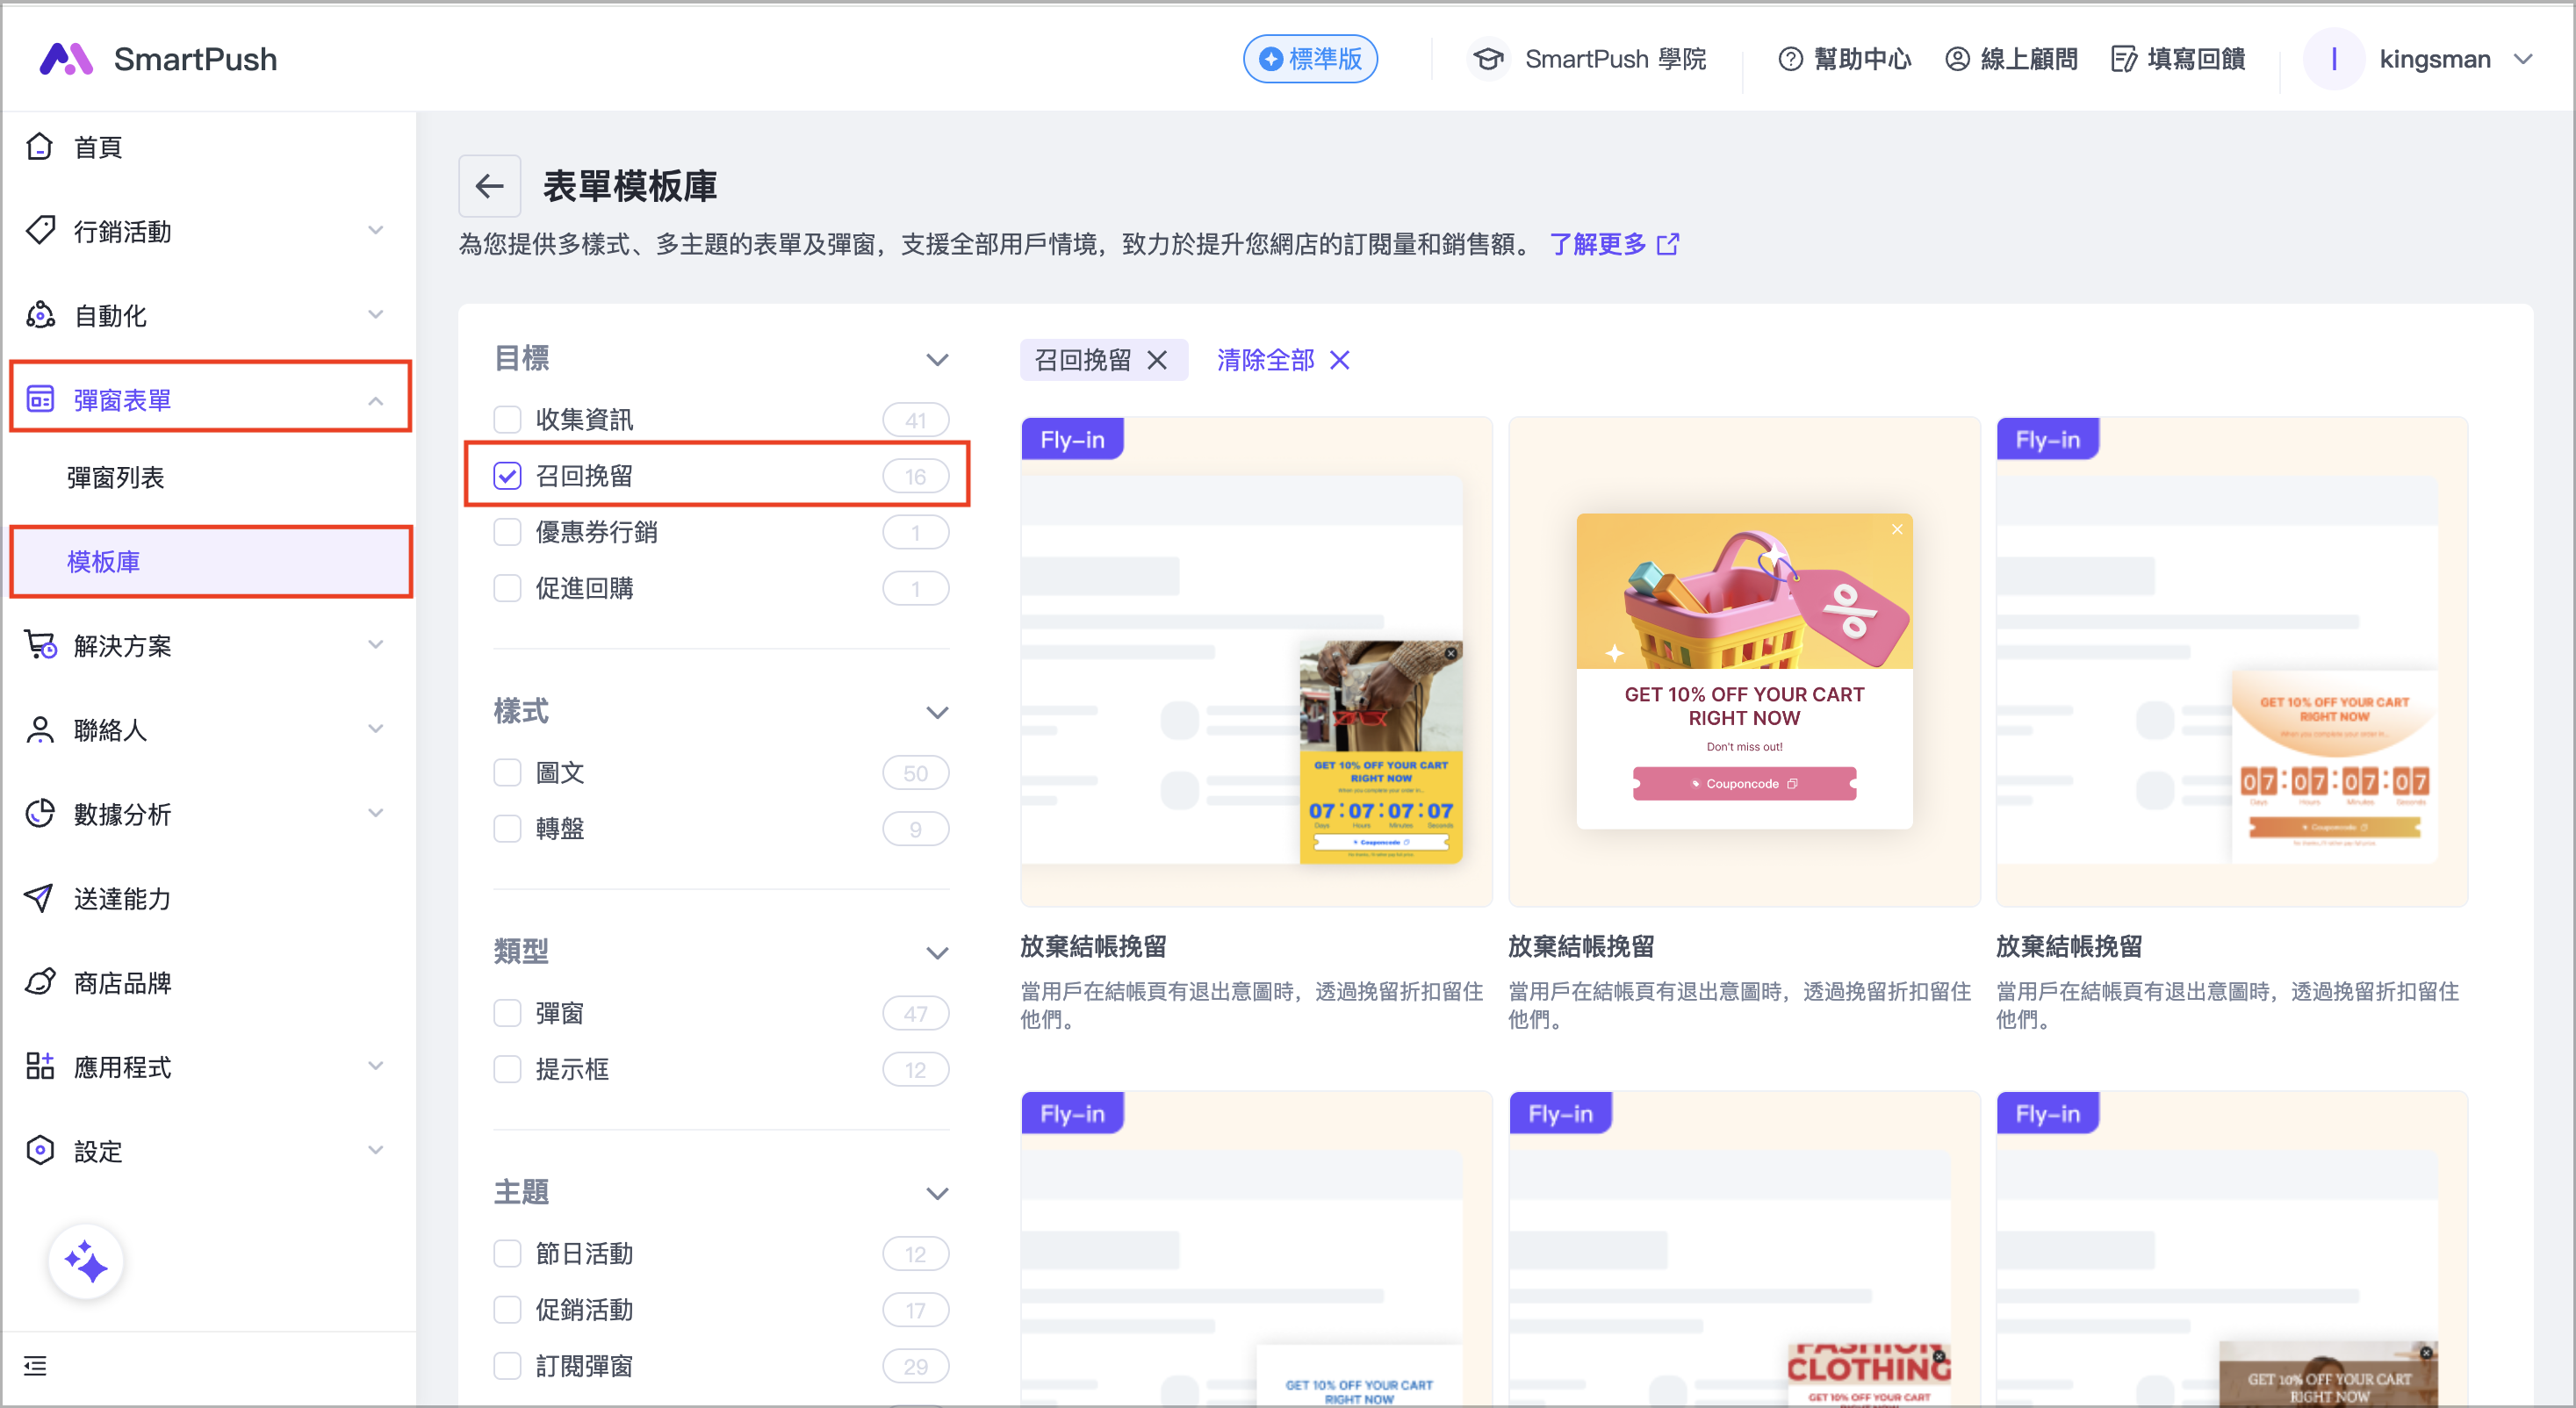Open the first Fly-in 放棄結帳挽留 template thumbnail

pos(1256,662)
